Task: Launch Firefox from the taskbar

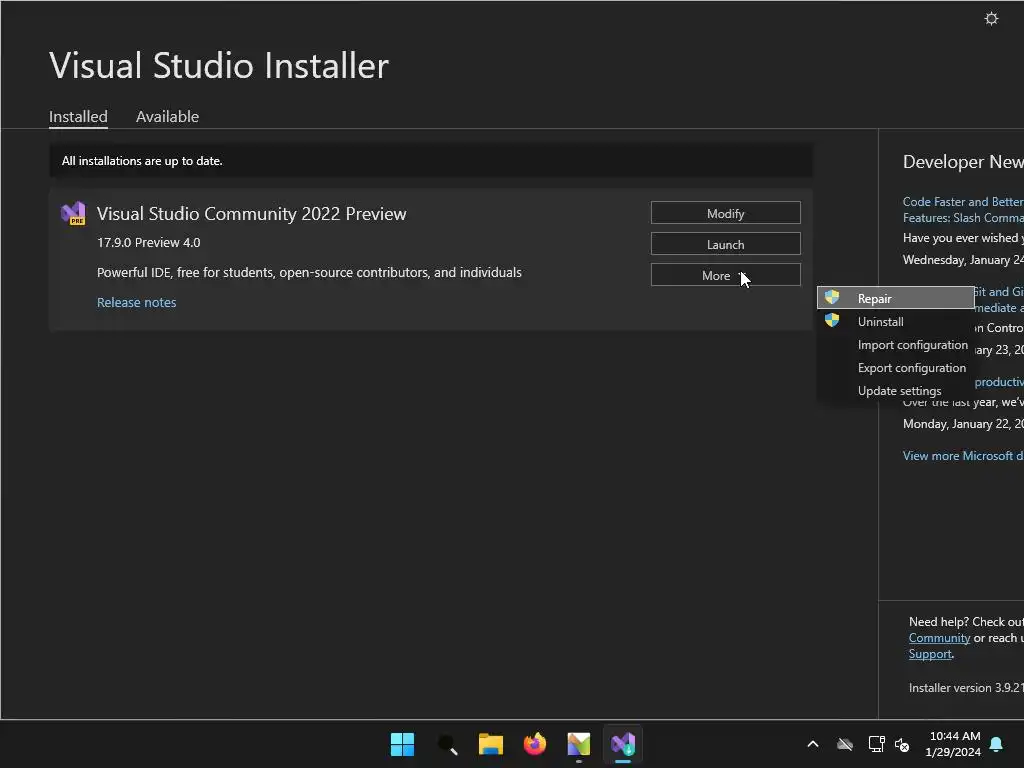Action: click(x=535, y=744)
